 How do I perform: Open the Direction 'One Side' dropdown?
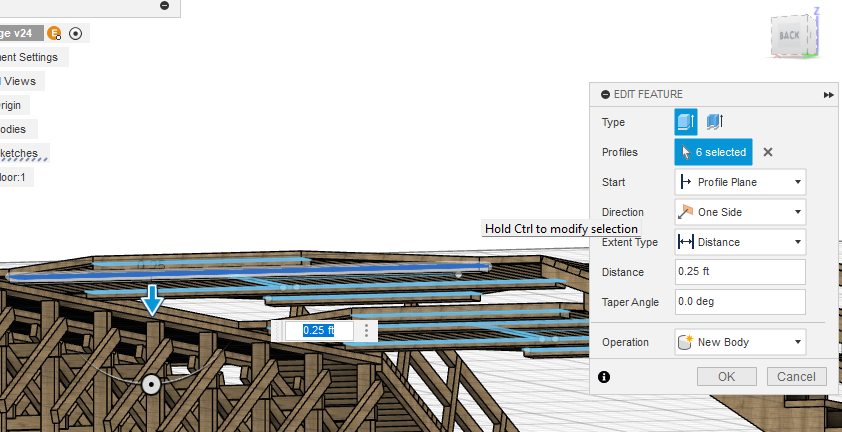[740, 212]
